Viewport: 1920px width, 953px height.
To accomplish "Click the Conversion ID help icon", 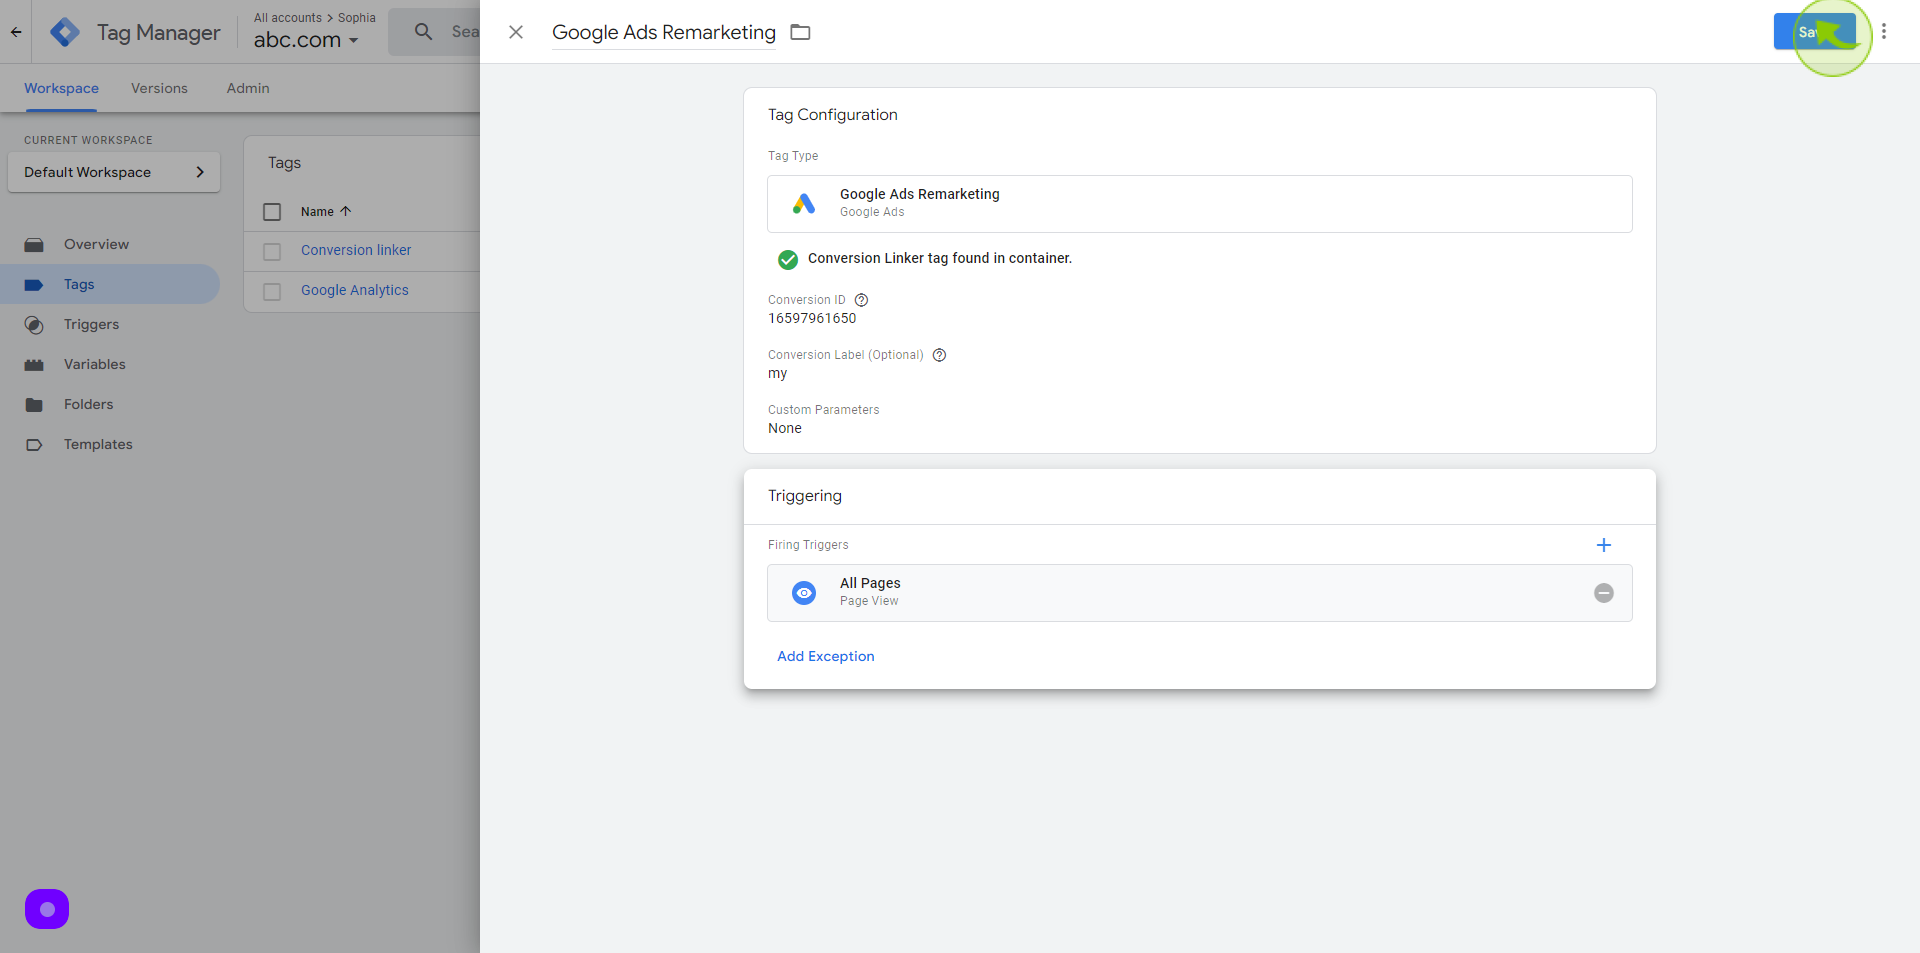I will click(861, 300).
